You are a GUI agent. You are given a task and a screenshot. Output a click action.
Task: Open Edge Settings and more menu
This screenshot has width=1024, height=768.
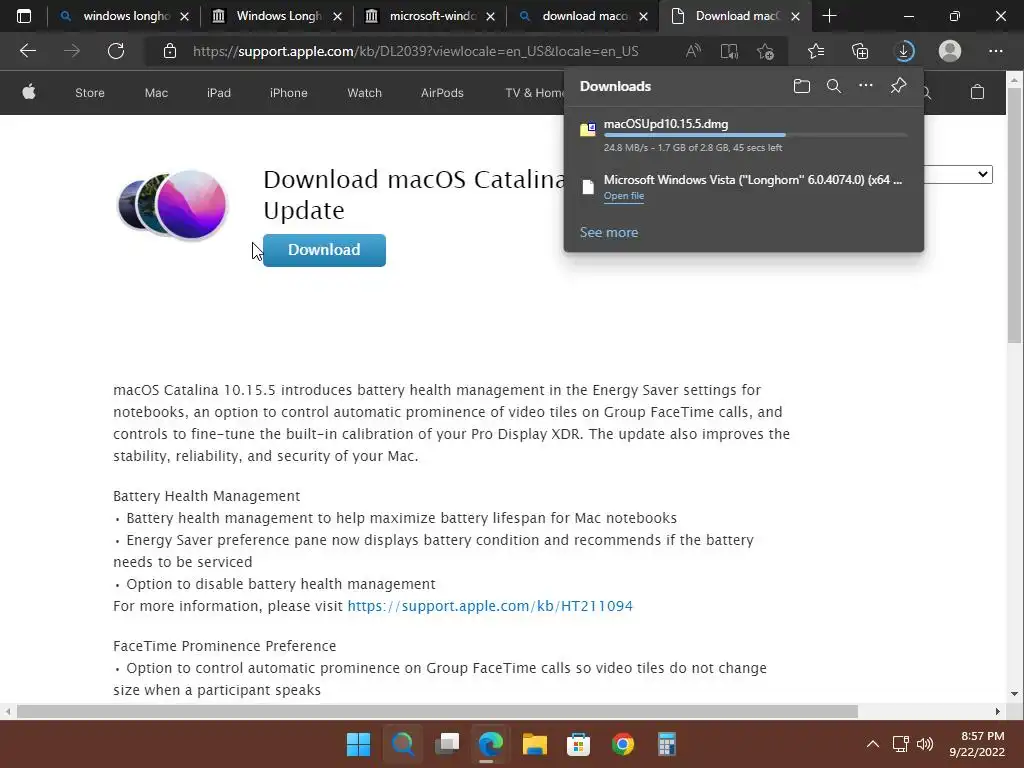tap(995, 51)
